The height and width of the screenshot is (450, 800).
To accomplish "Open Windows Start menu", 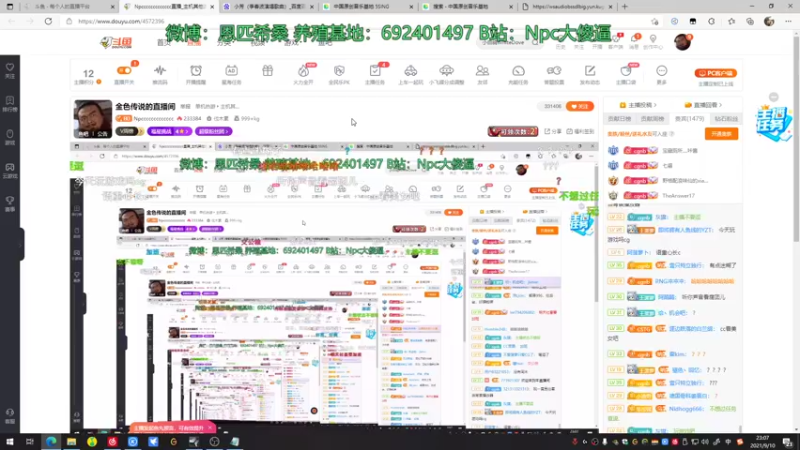I will click(x=10, y=441).
